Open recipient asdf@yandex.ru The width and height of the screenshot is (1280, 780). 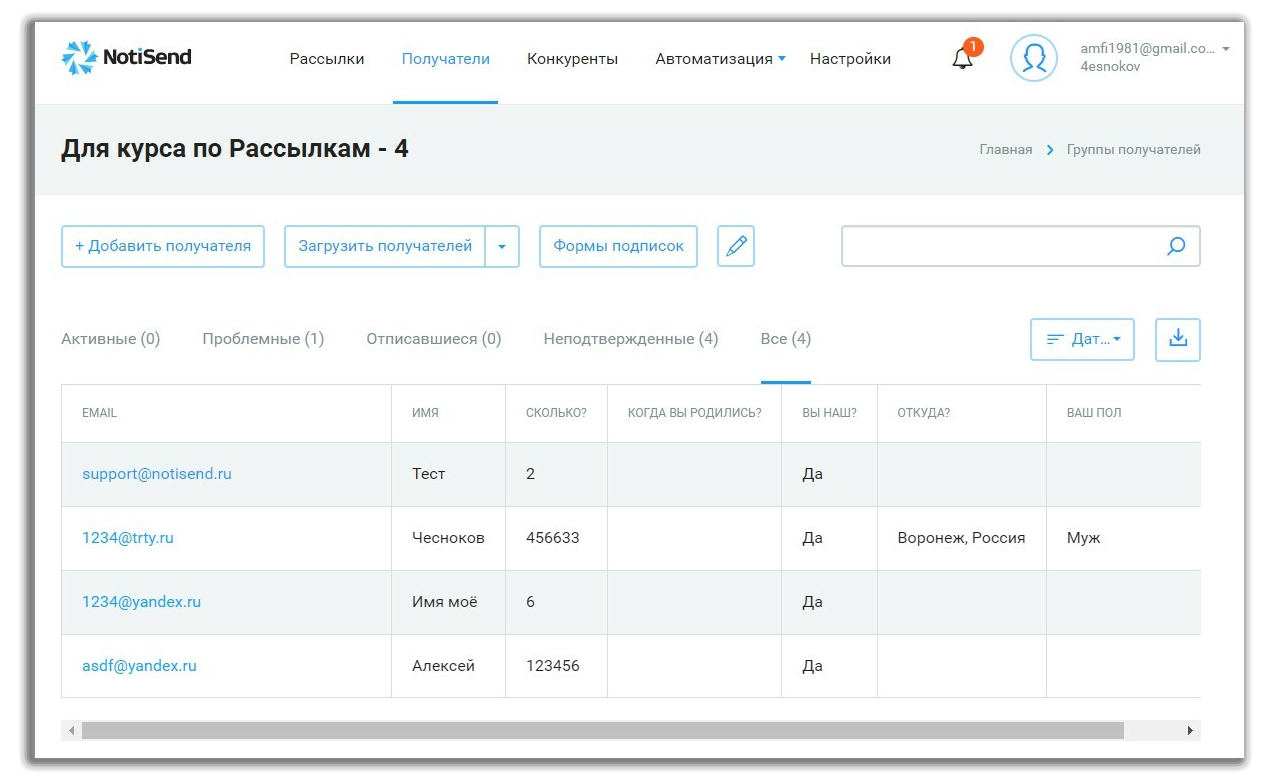(139, 666)
